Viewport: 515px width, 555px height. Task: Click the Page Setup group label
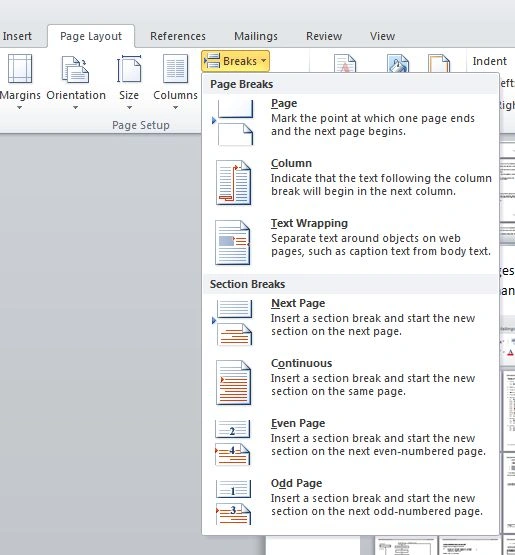(x=141, y=125)
